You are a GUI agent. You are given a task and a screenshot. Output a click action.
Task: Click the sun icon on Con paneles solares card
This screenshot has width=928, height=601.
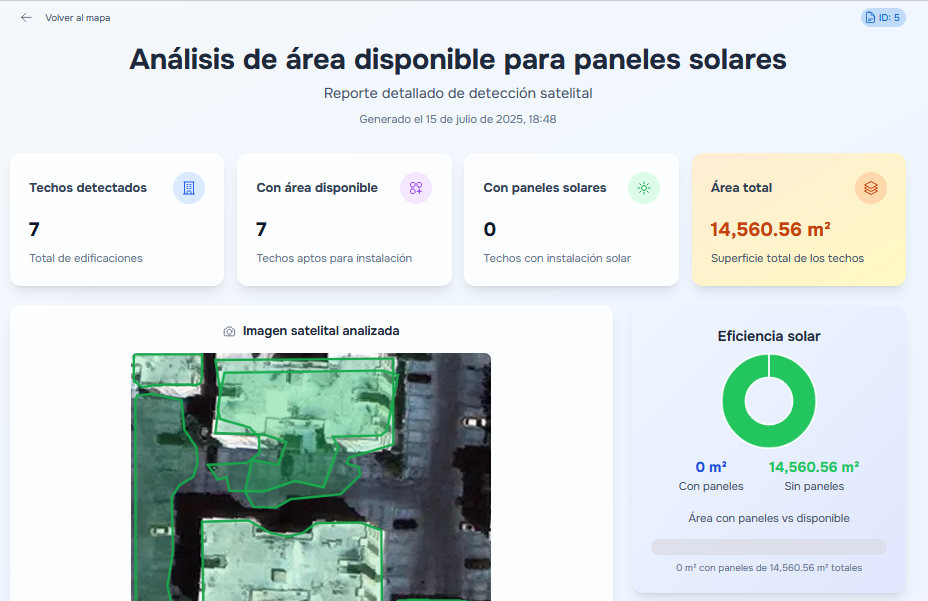tap(644, 188)
